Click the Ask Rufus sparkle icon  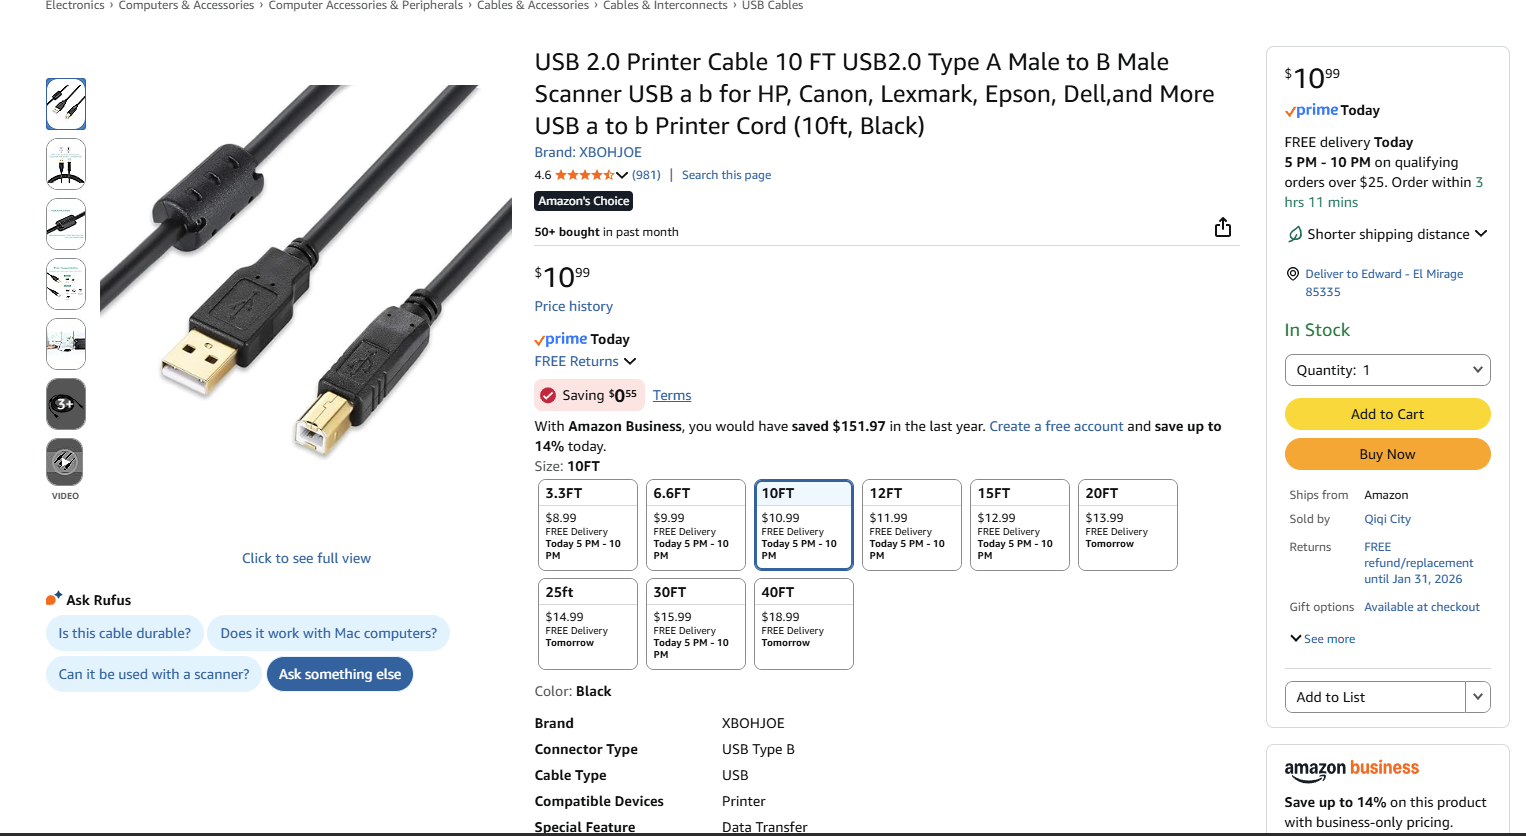click(x=54, y=598)
